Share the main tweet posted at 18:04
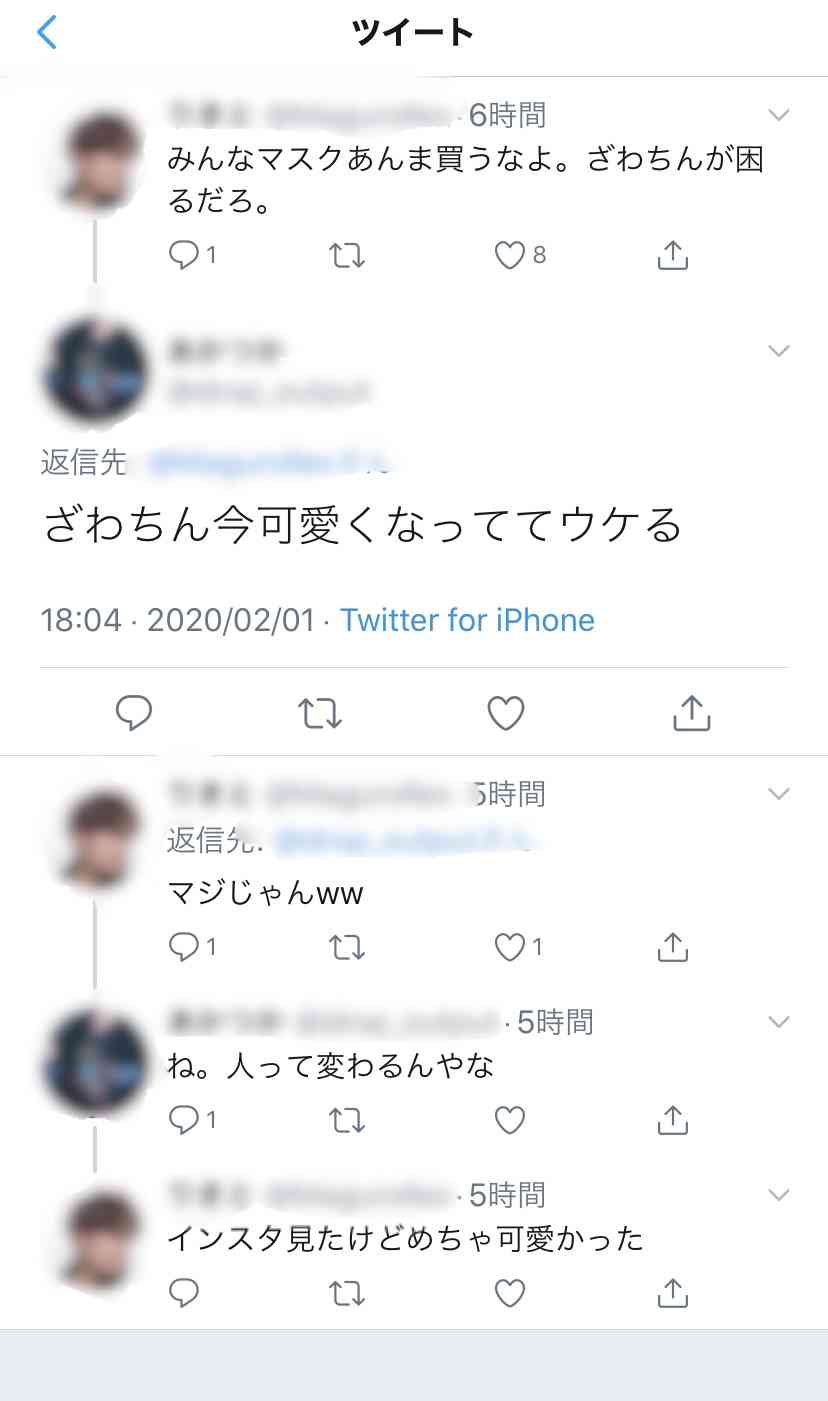 (692, 712)
